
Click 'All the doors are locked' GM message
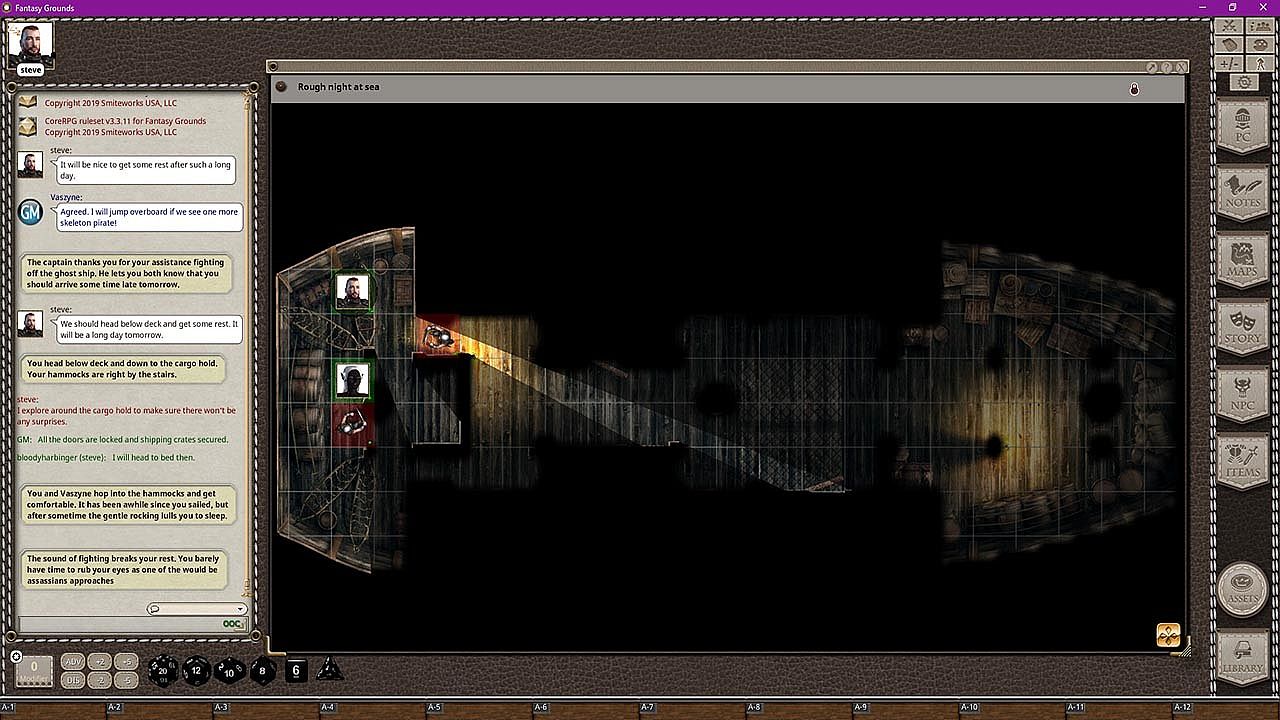point(132,439)
